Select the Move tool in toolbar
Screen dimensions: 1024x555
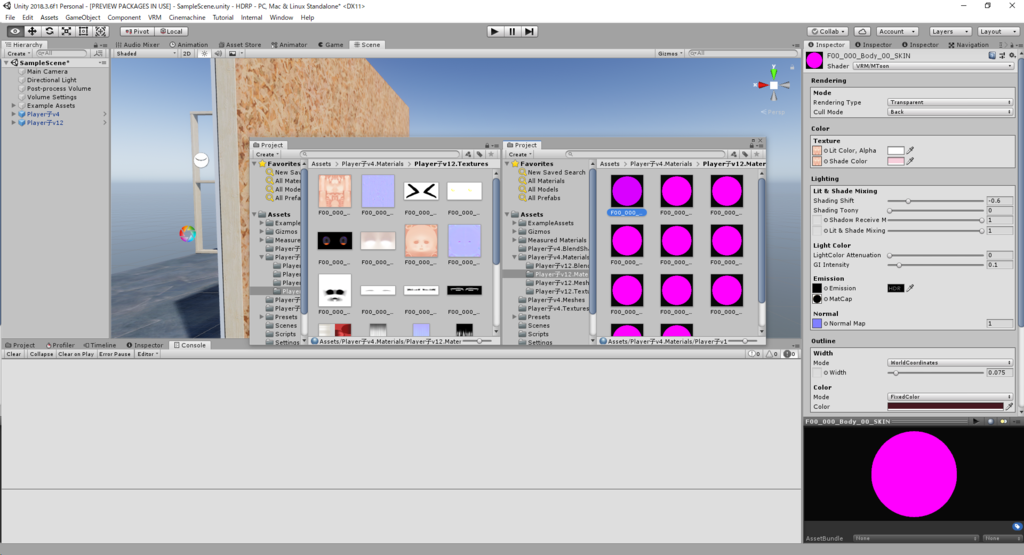point(32,31)
